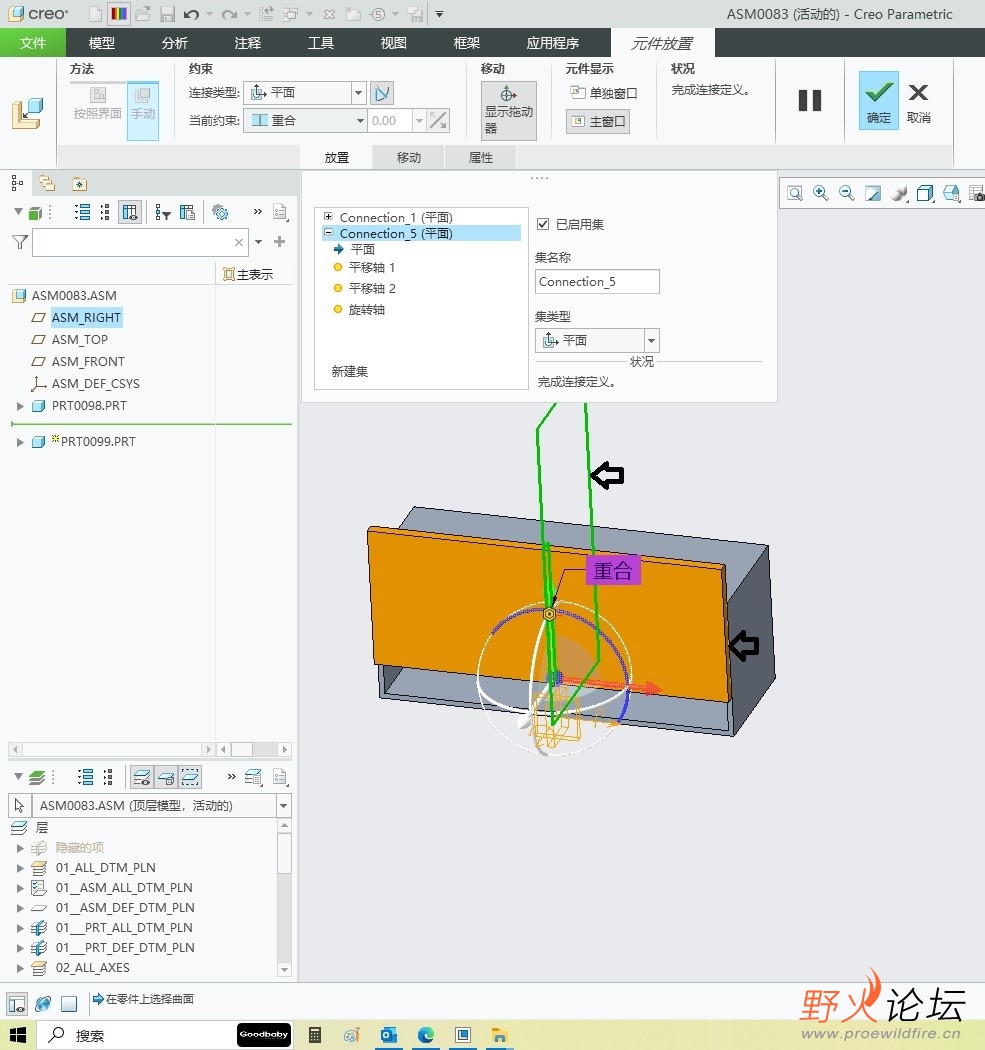Open the layer model selector dropdown ASM0083.ASM
The height and width of the screenshot is (1050, 985).
coord(283,806)
